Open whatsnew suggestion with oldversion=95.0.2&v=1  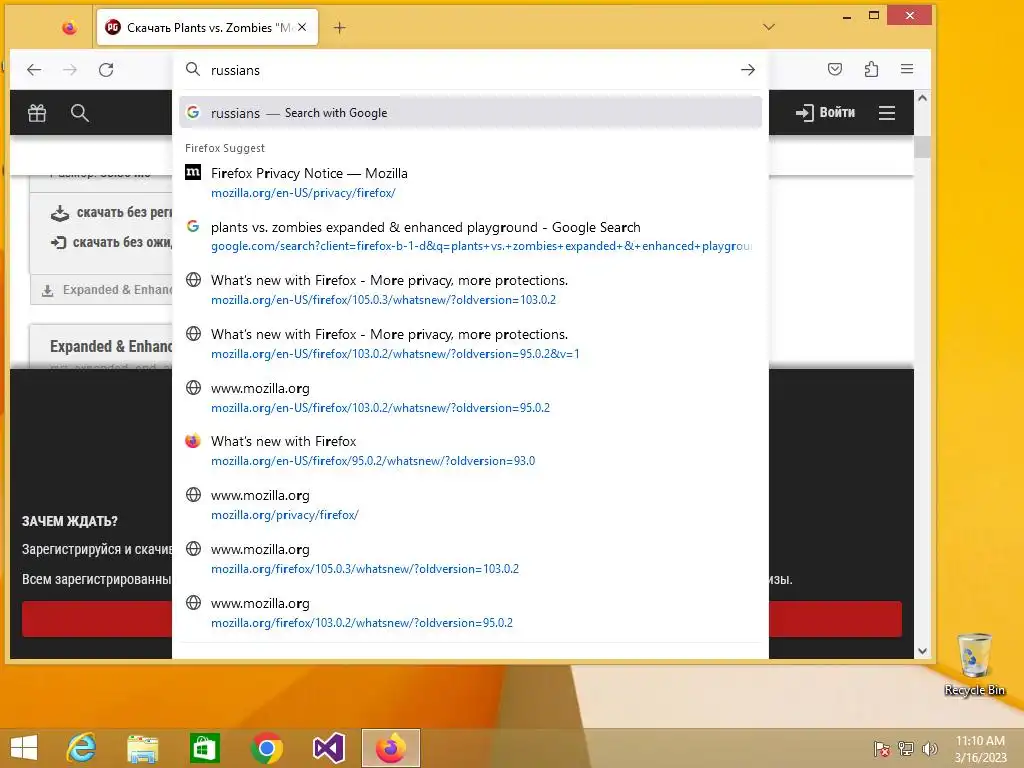coord(470,344)
